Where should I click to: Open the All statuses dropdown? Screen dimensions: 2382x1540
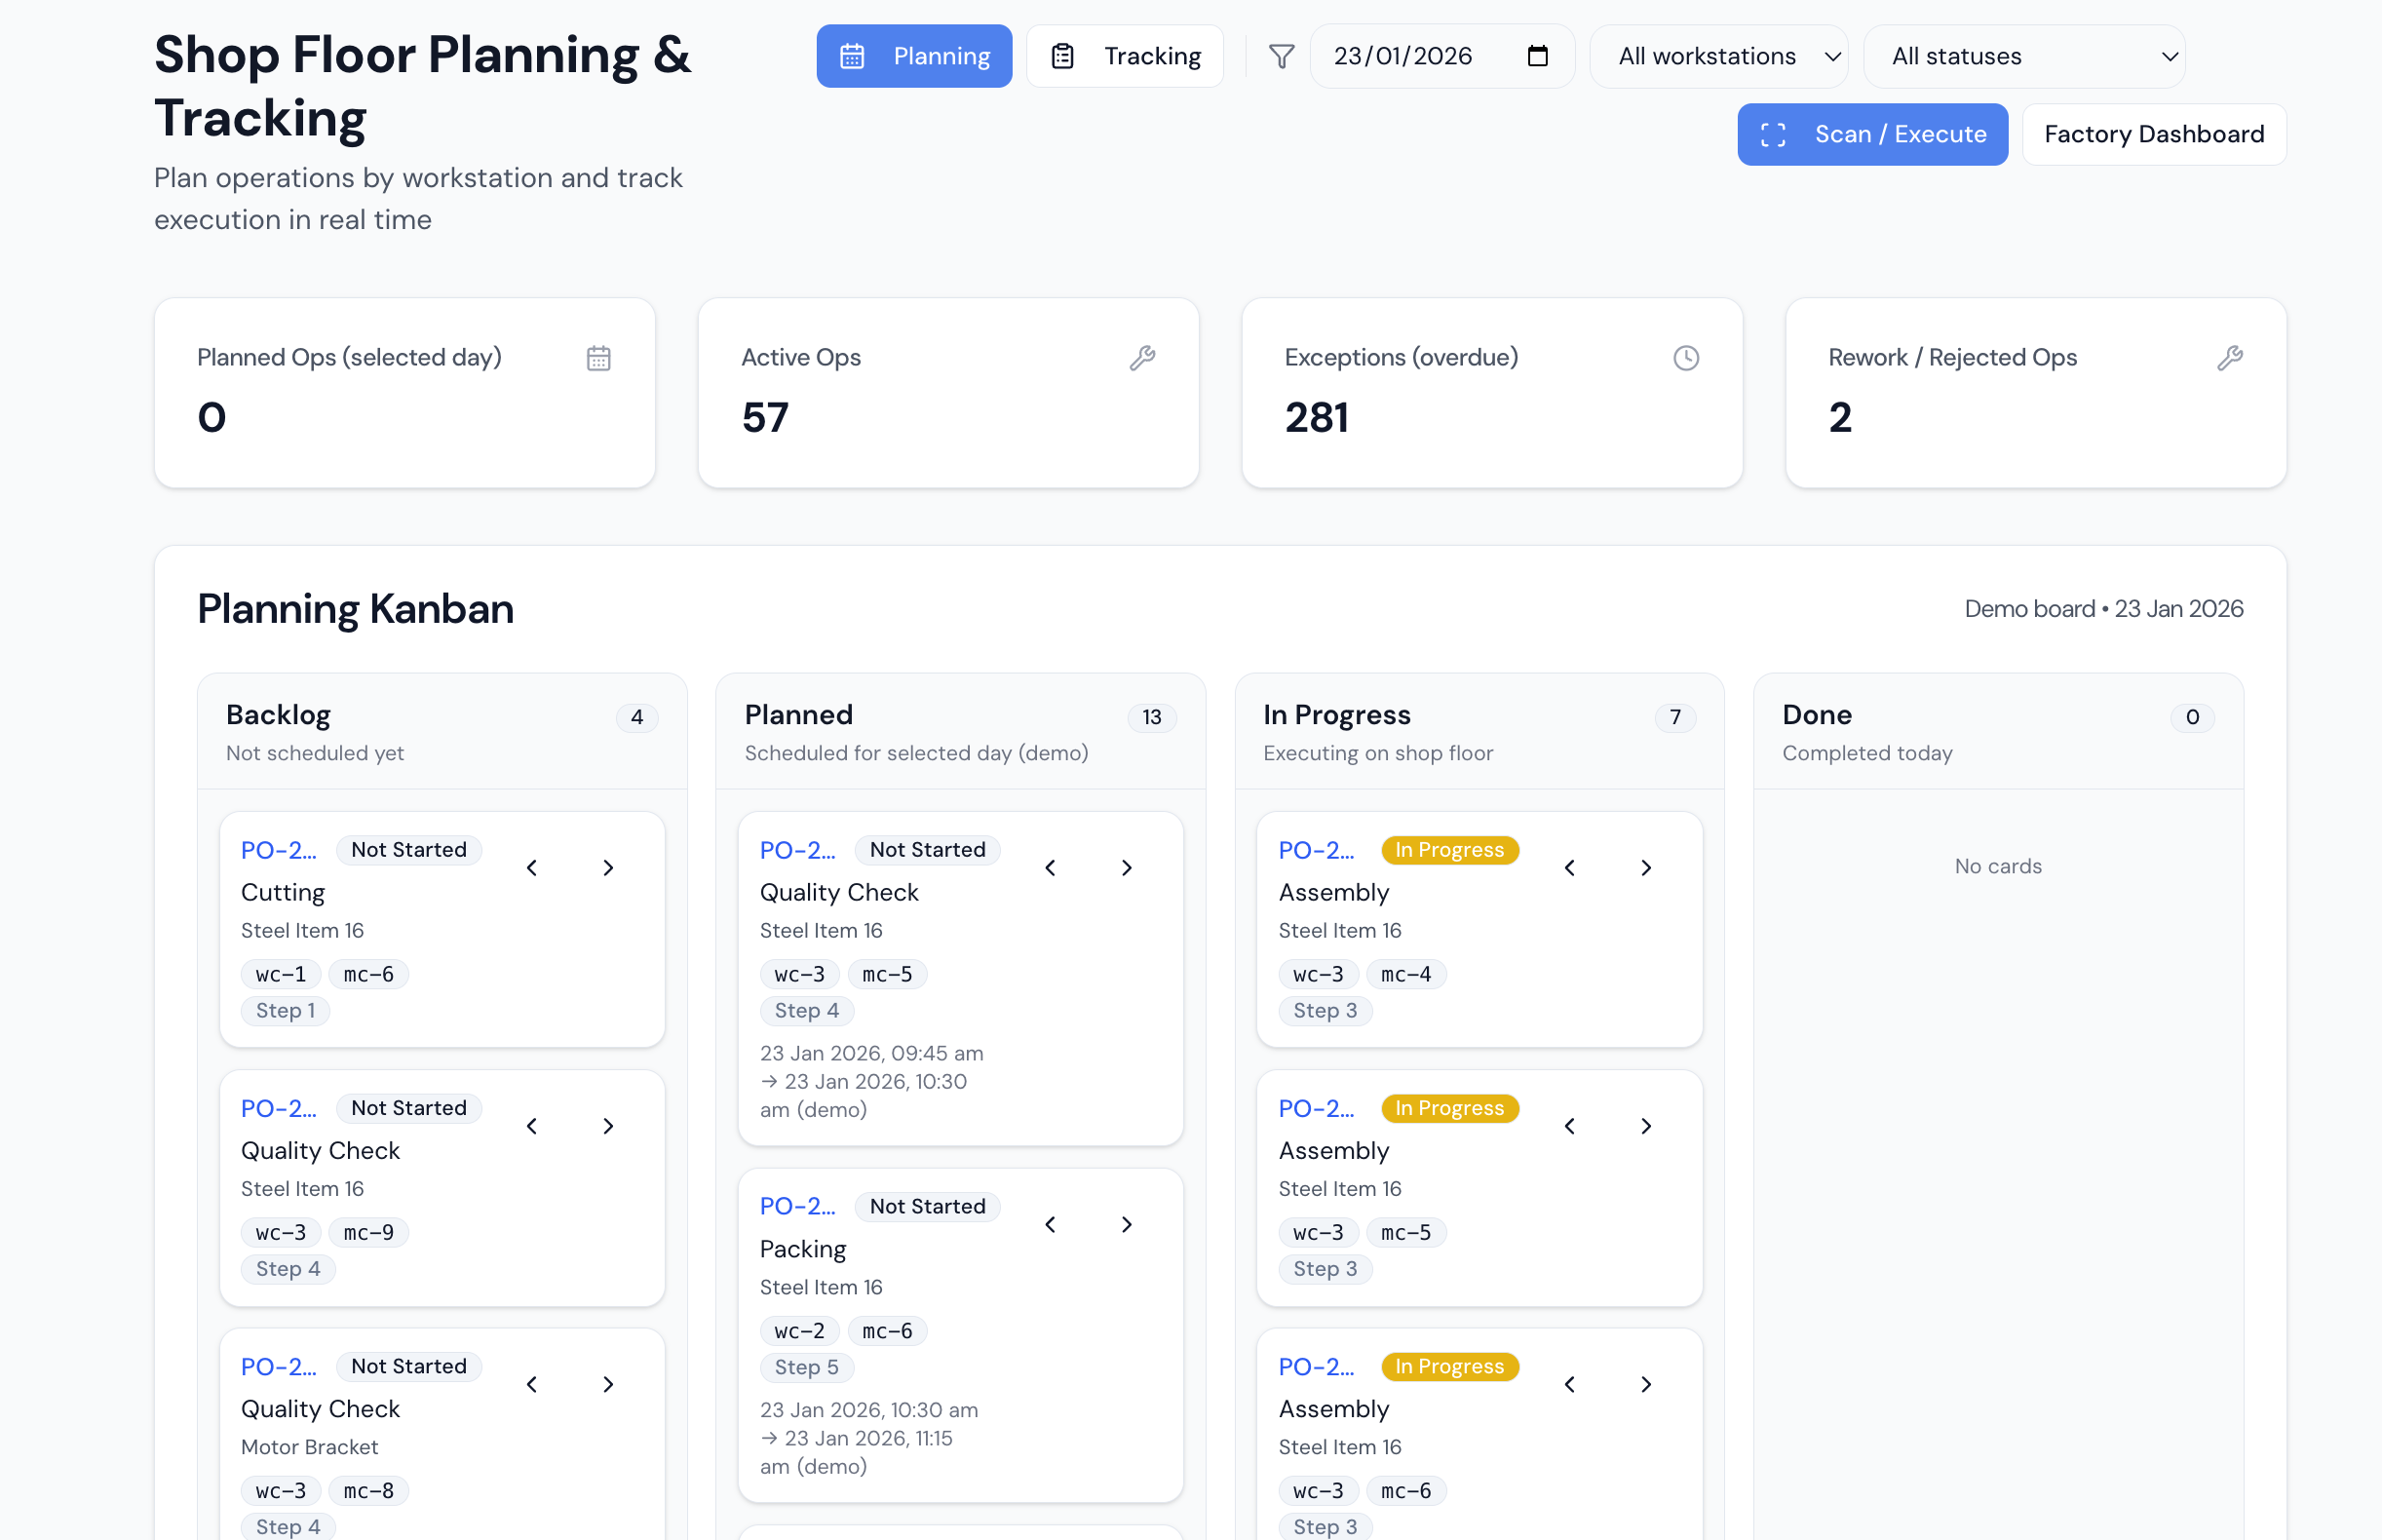[x=2023, y=56]
